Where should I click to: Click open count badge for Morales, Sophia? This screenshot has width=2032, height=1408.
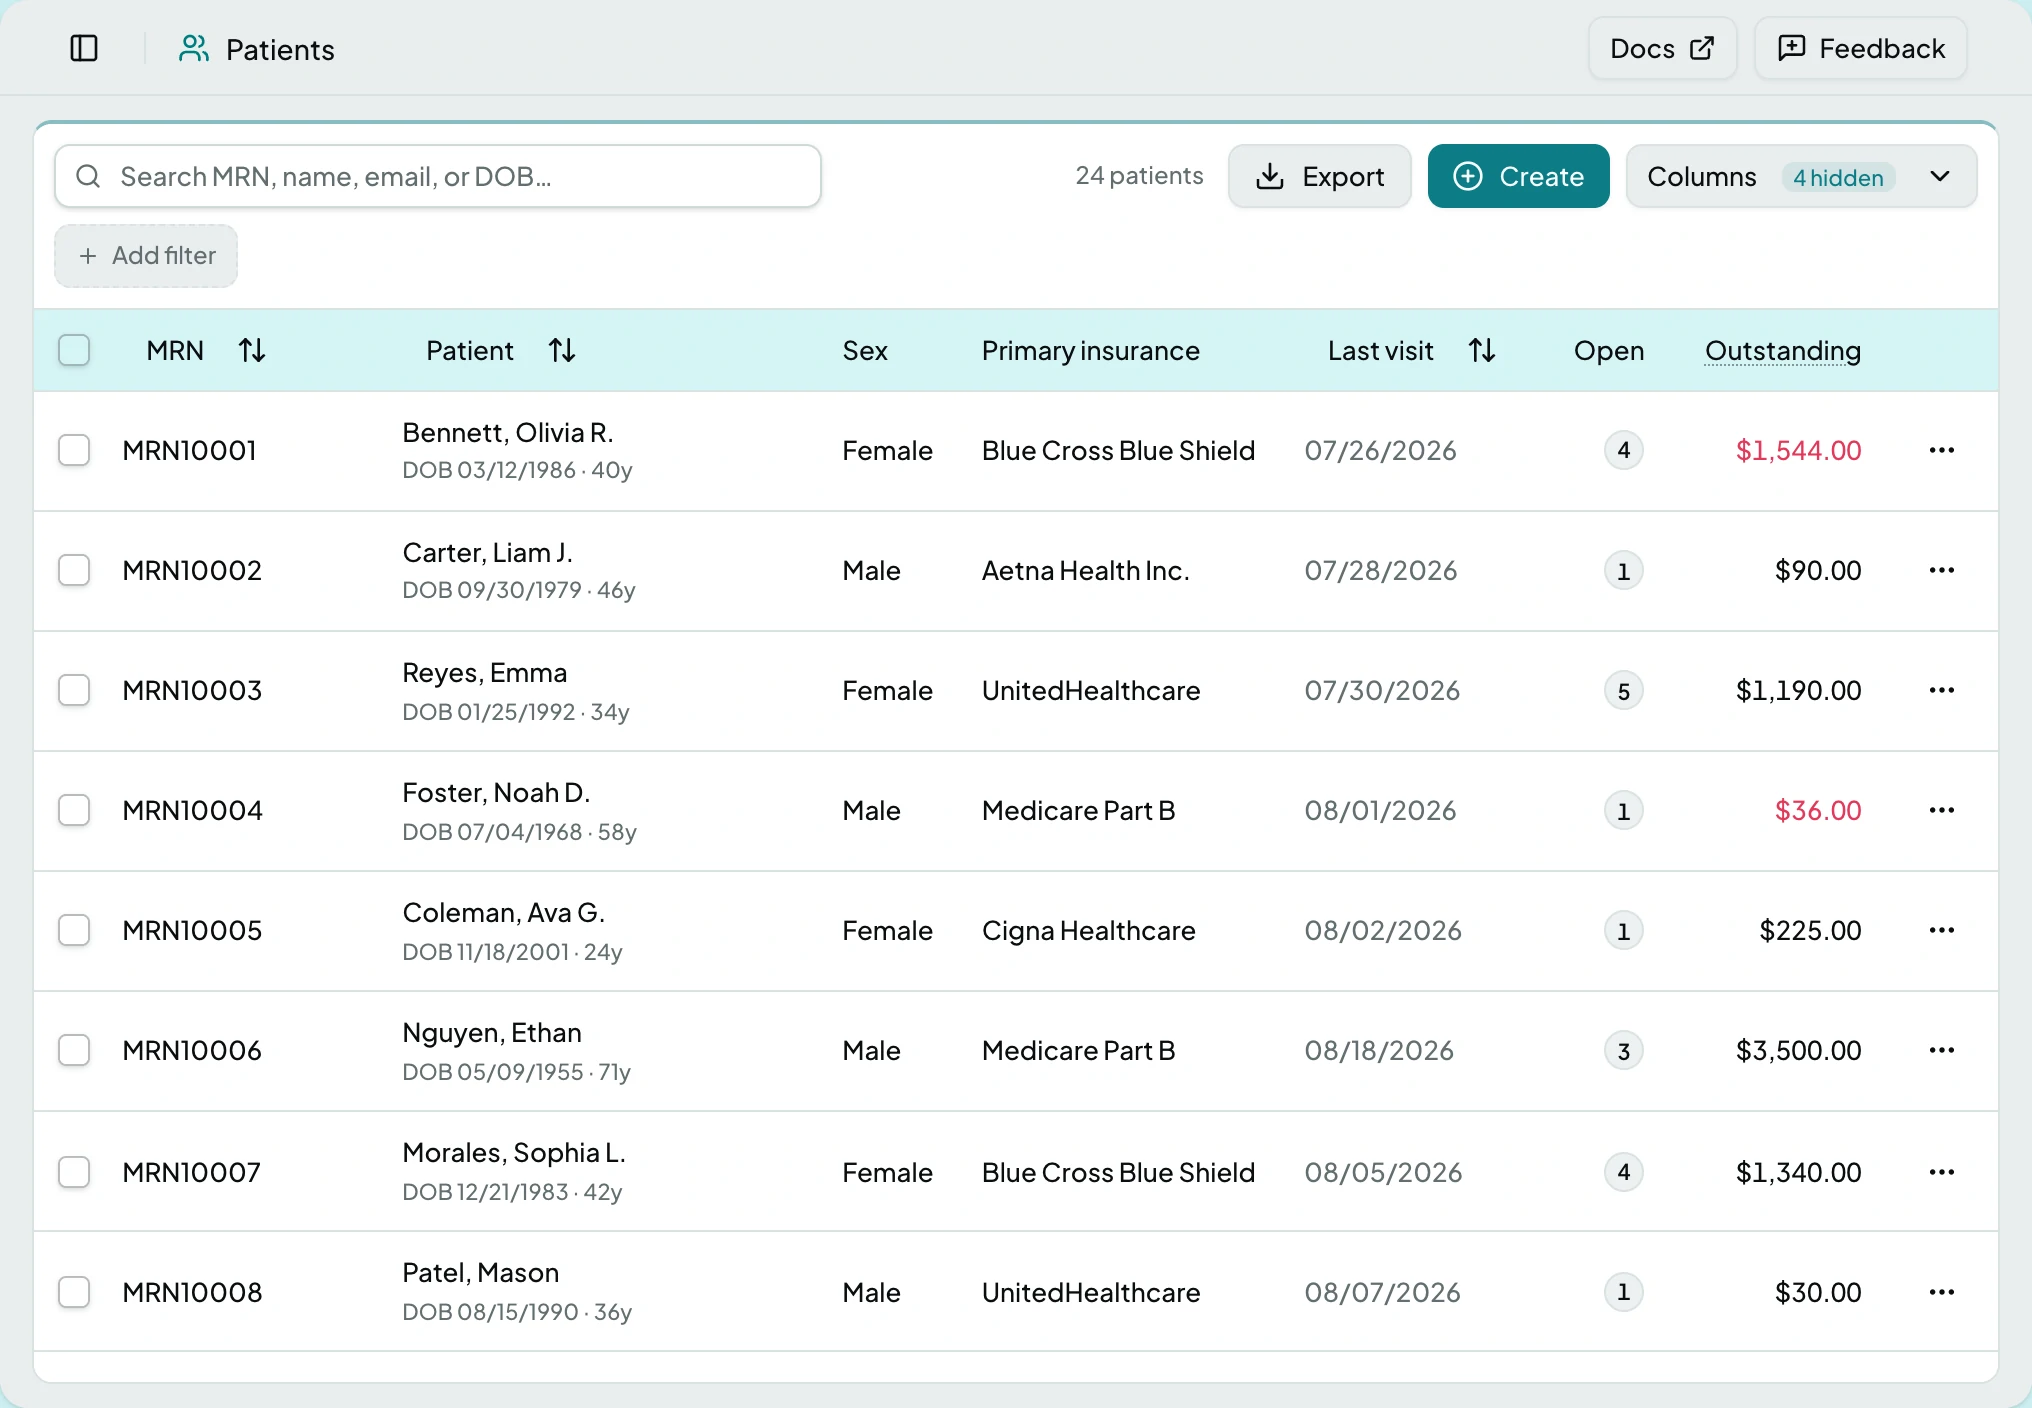pos(1624,1172)
